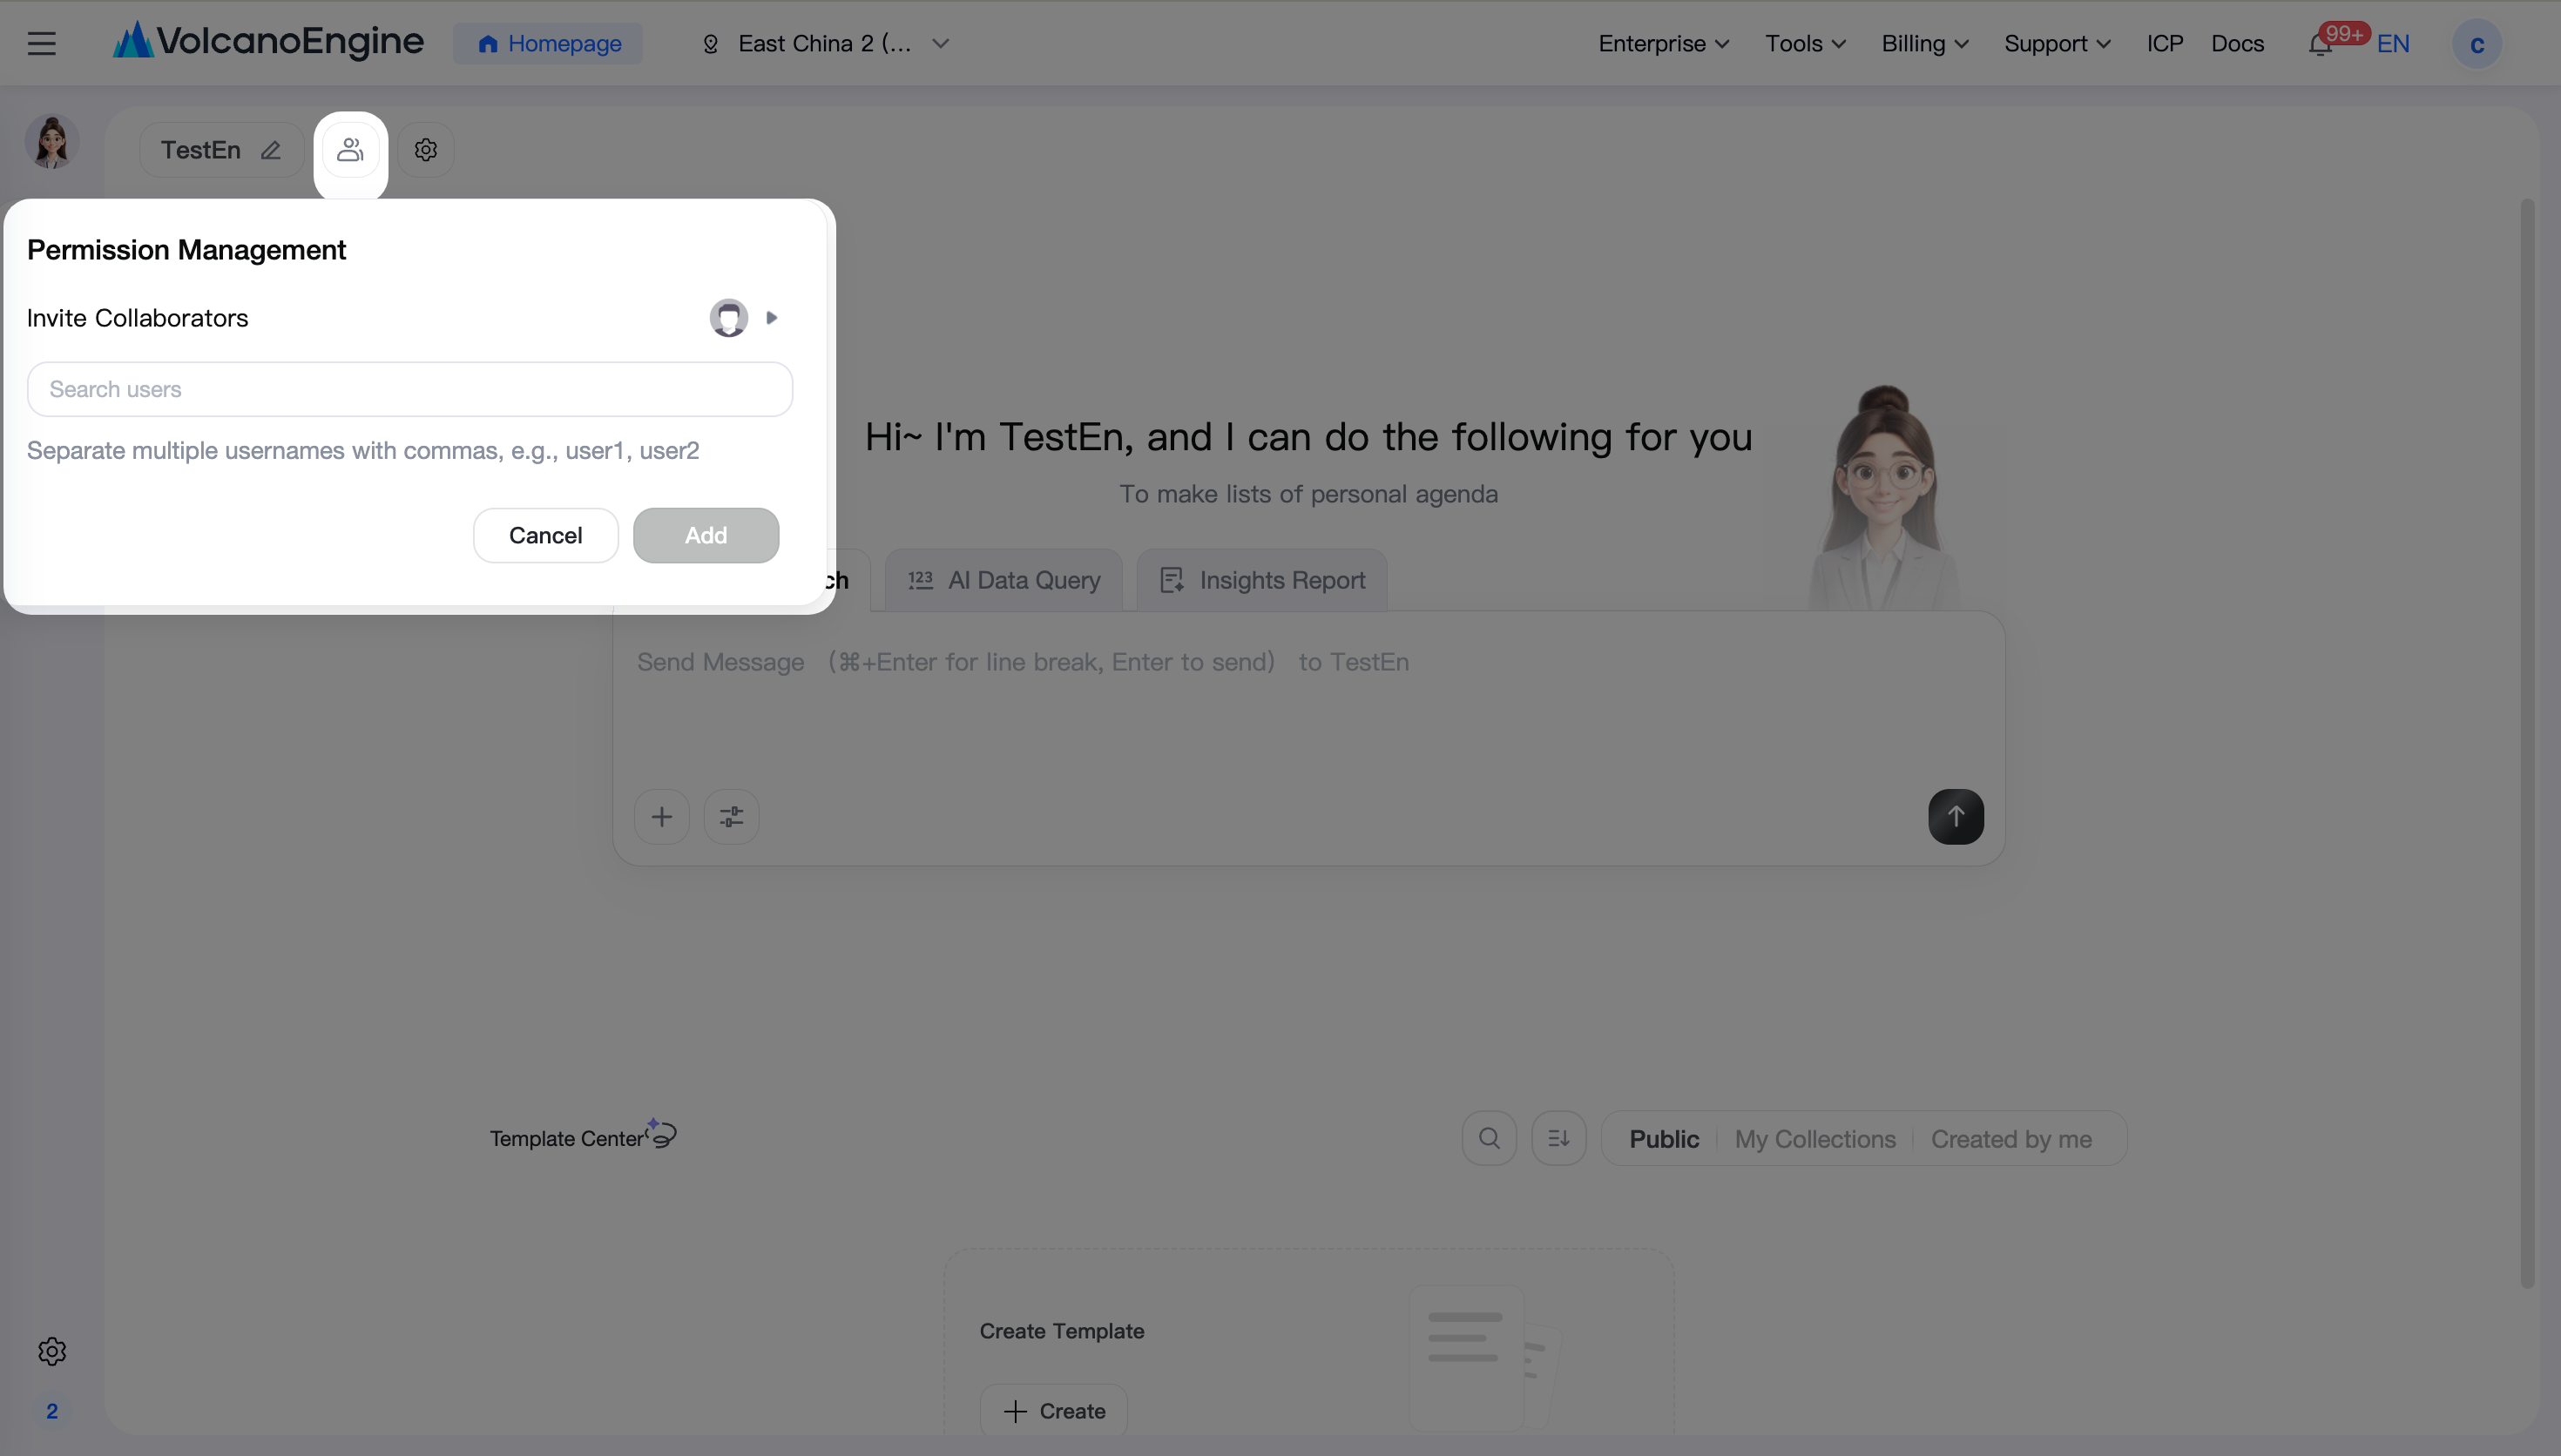The width and height of the screenshot is (2561, 1456).
Task: Select the Created by me tab
Action: point(2011,1139)
